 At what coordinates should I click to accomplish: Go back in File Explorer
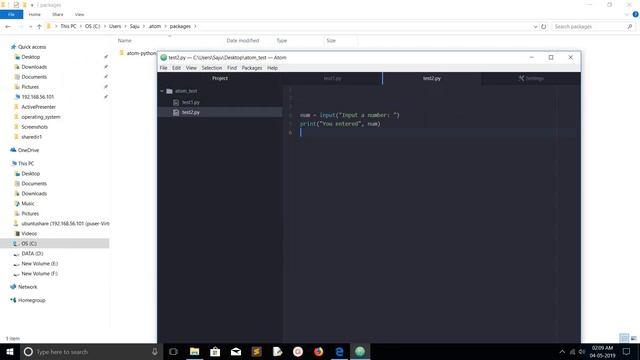(x=8, y=26)
